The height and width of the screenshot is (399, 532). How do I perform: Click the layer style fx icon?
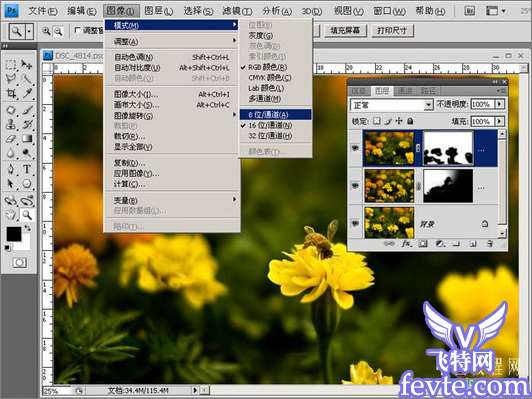coord(406,244)
